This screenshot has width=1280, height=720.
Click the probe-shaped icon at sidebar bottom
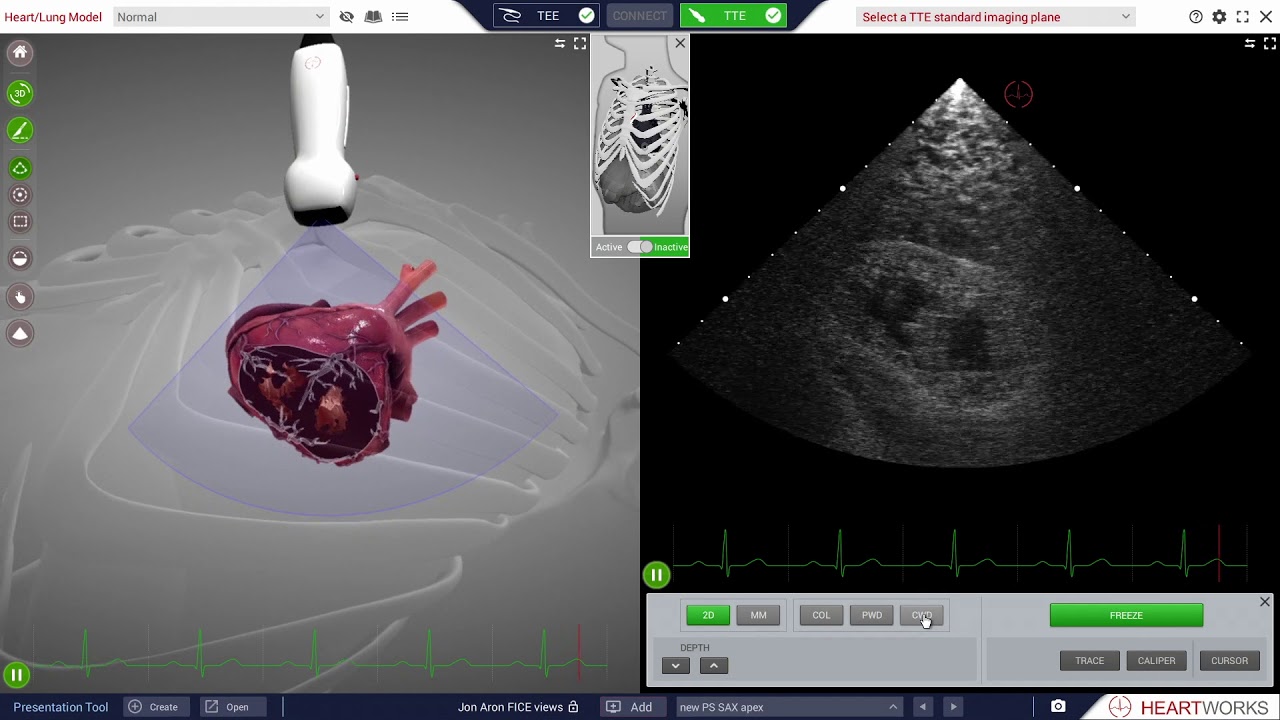[x=20, y=334]
